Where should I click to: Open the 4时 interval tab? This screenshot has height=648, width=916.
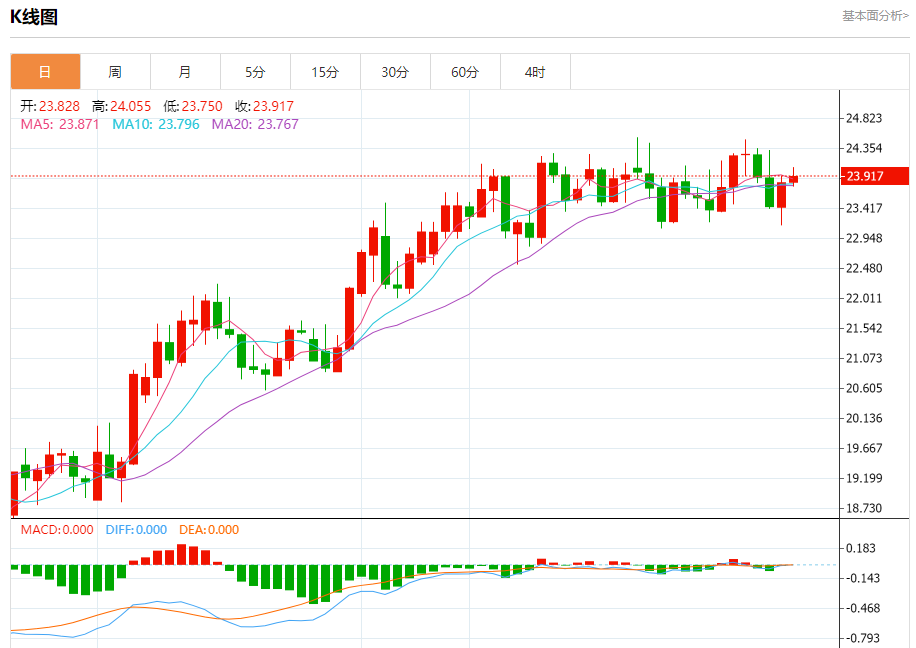[x=535, y=72]
